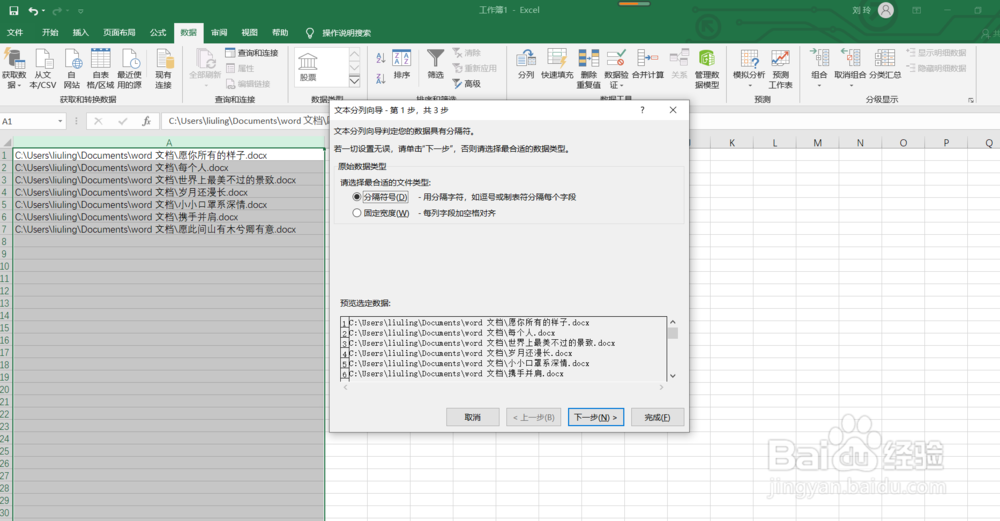The width and height of the screenshot is (1000, 521).
Task: Click Cancel (取消) in the wizard
Action: (473, 417)
